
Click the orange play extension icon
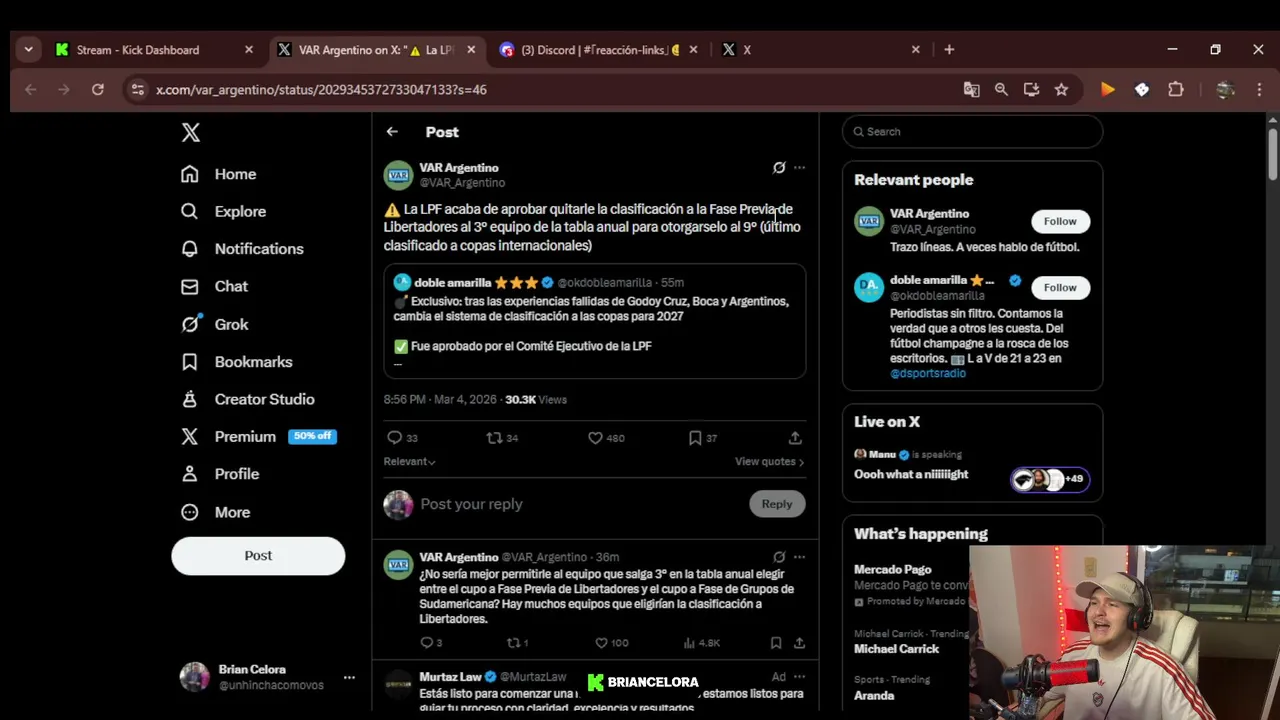1108,90
